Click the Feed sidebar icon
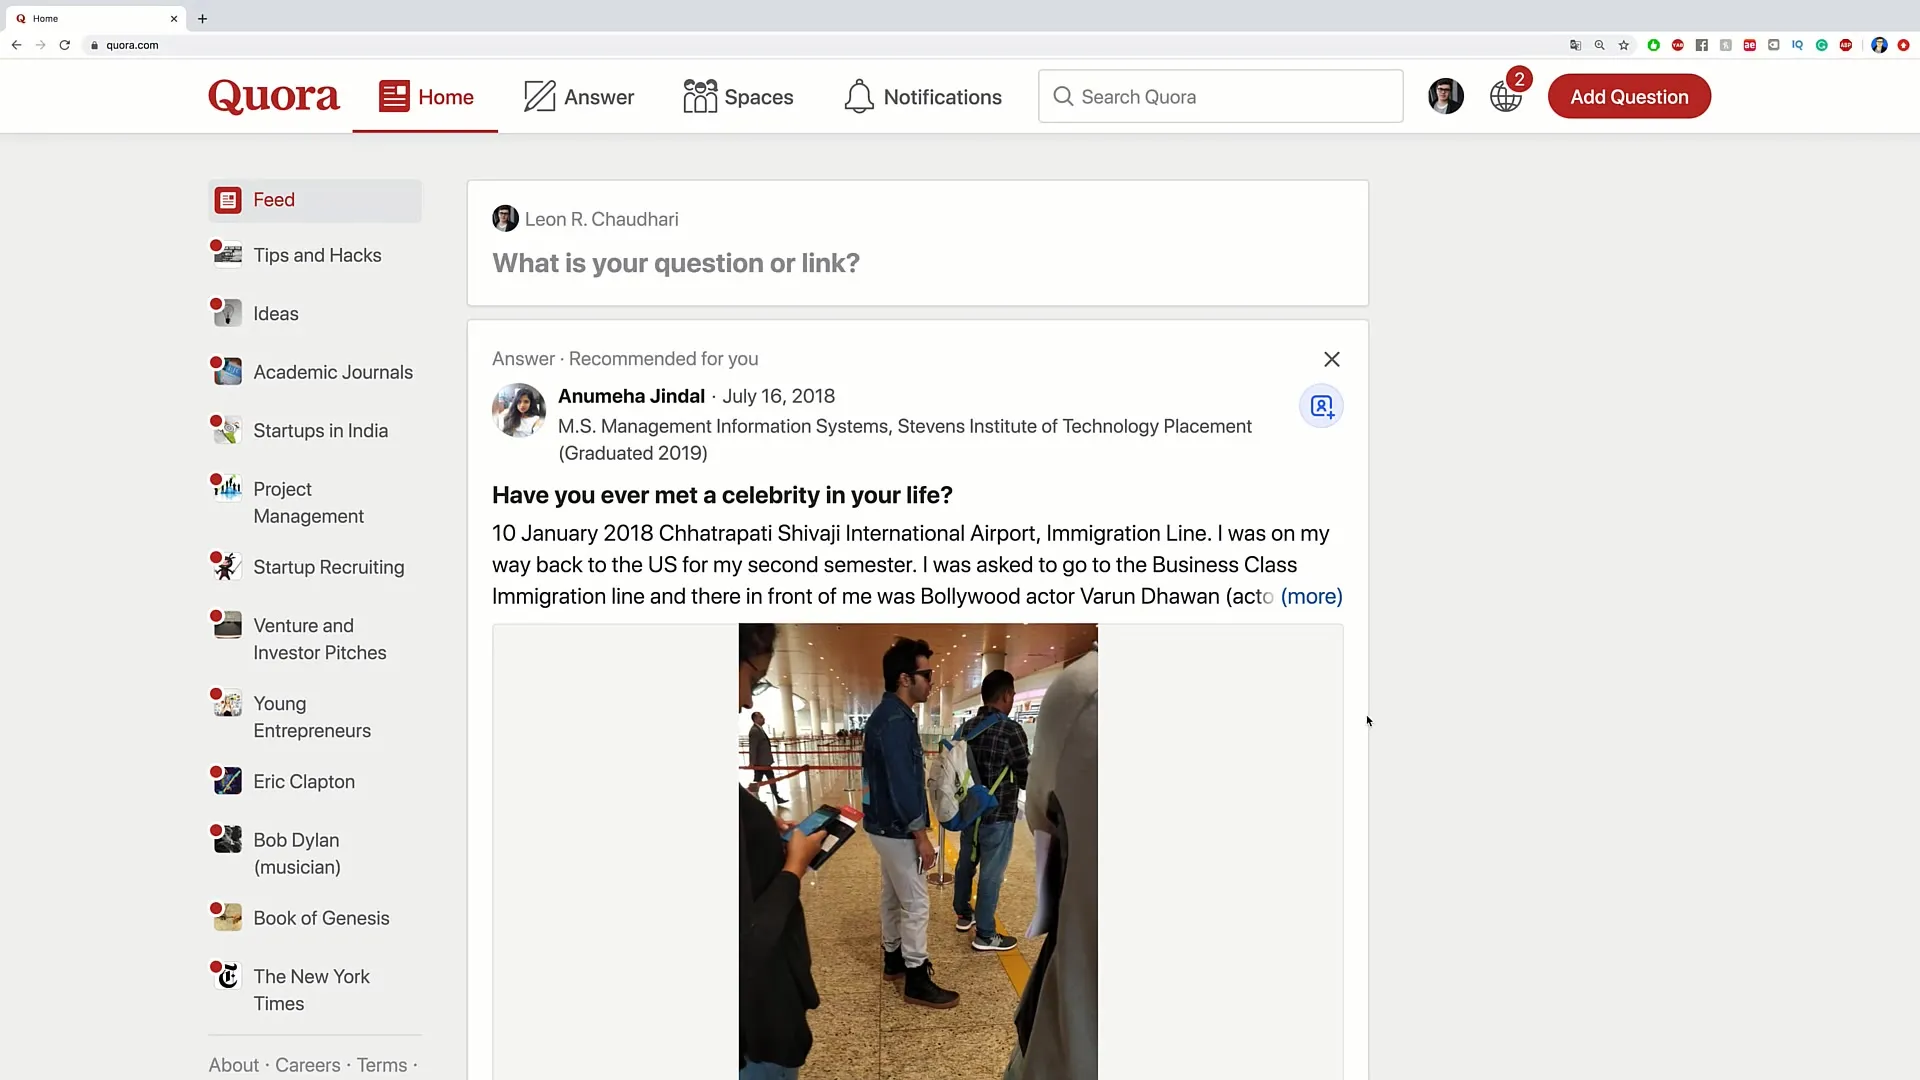Viewport: 1920px width, 1080px height. 227,199
